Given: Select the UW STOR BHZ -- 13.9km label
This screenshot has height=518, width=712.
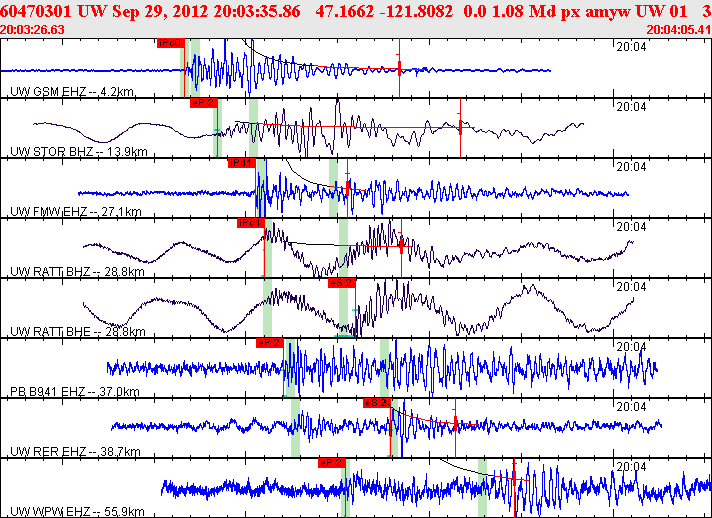Looking at the screenshot, I should [x=79, y=152].
